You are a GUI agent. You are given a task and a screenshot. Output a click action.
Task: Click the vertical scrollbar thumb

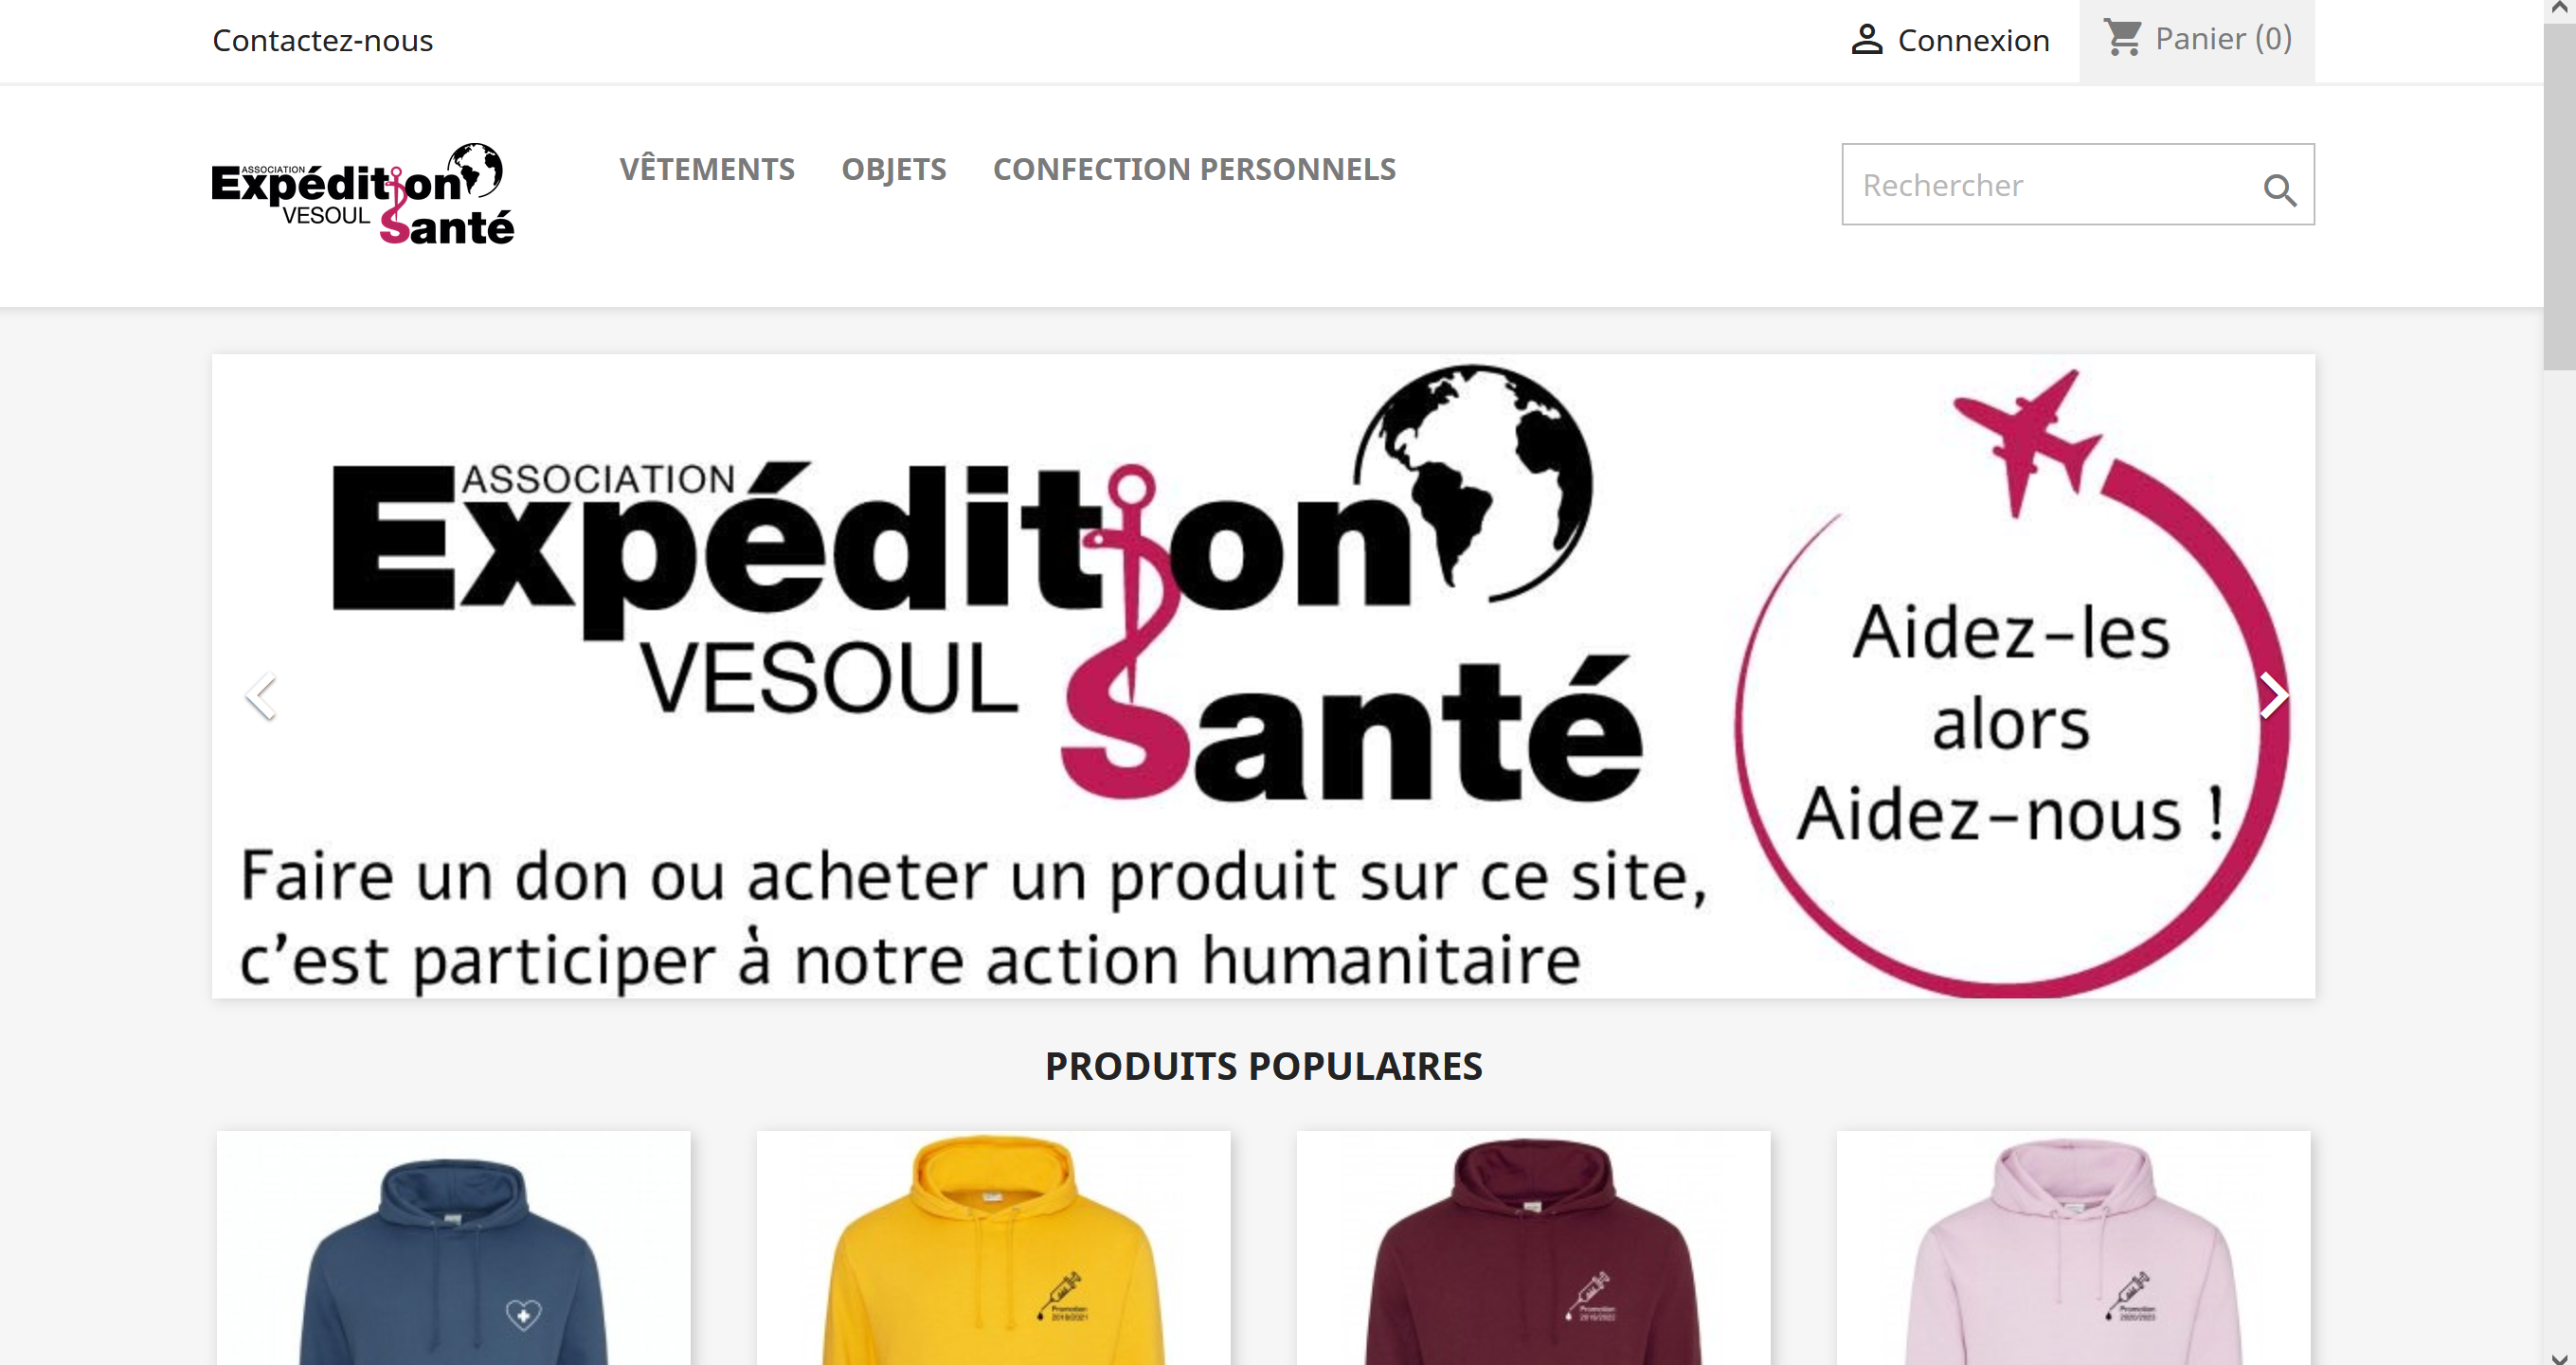pos(2559,195)
